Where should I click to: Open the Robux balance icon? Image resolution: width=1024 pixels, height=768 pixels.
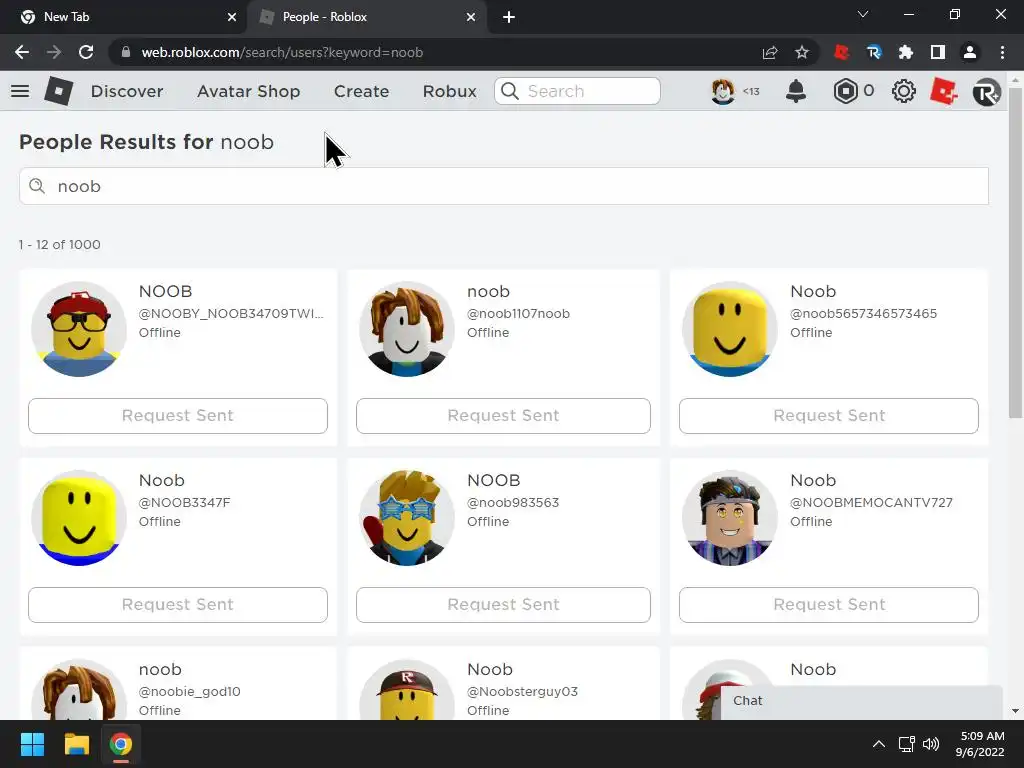pos(845,91)
